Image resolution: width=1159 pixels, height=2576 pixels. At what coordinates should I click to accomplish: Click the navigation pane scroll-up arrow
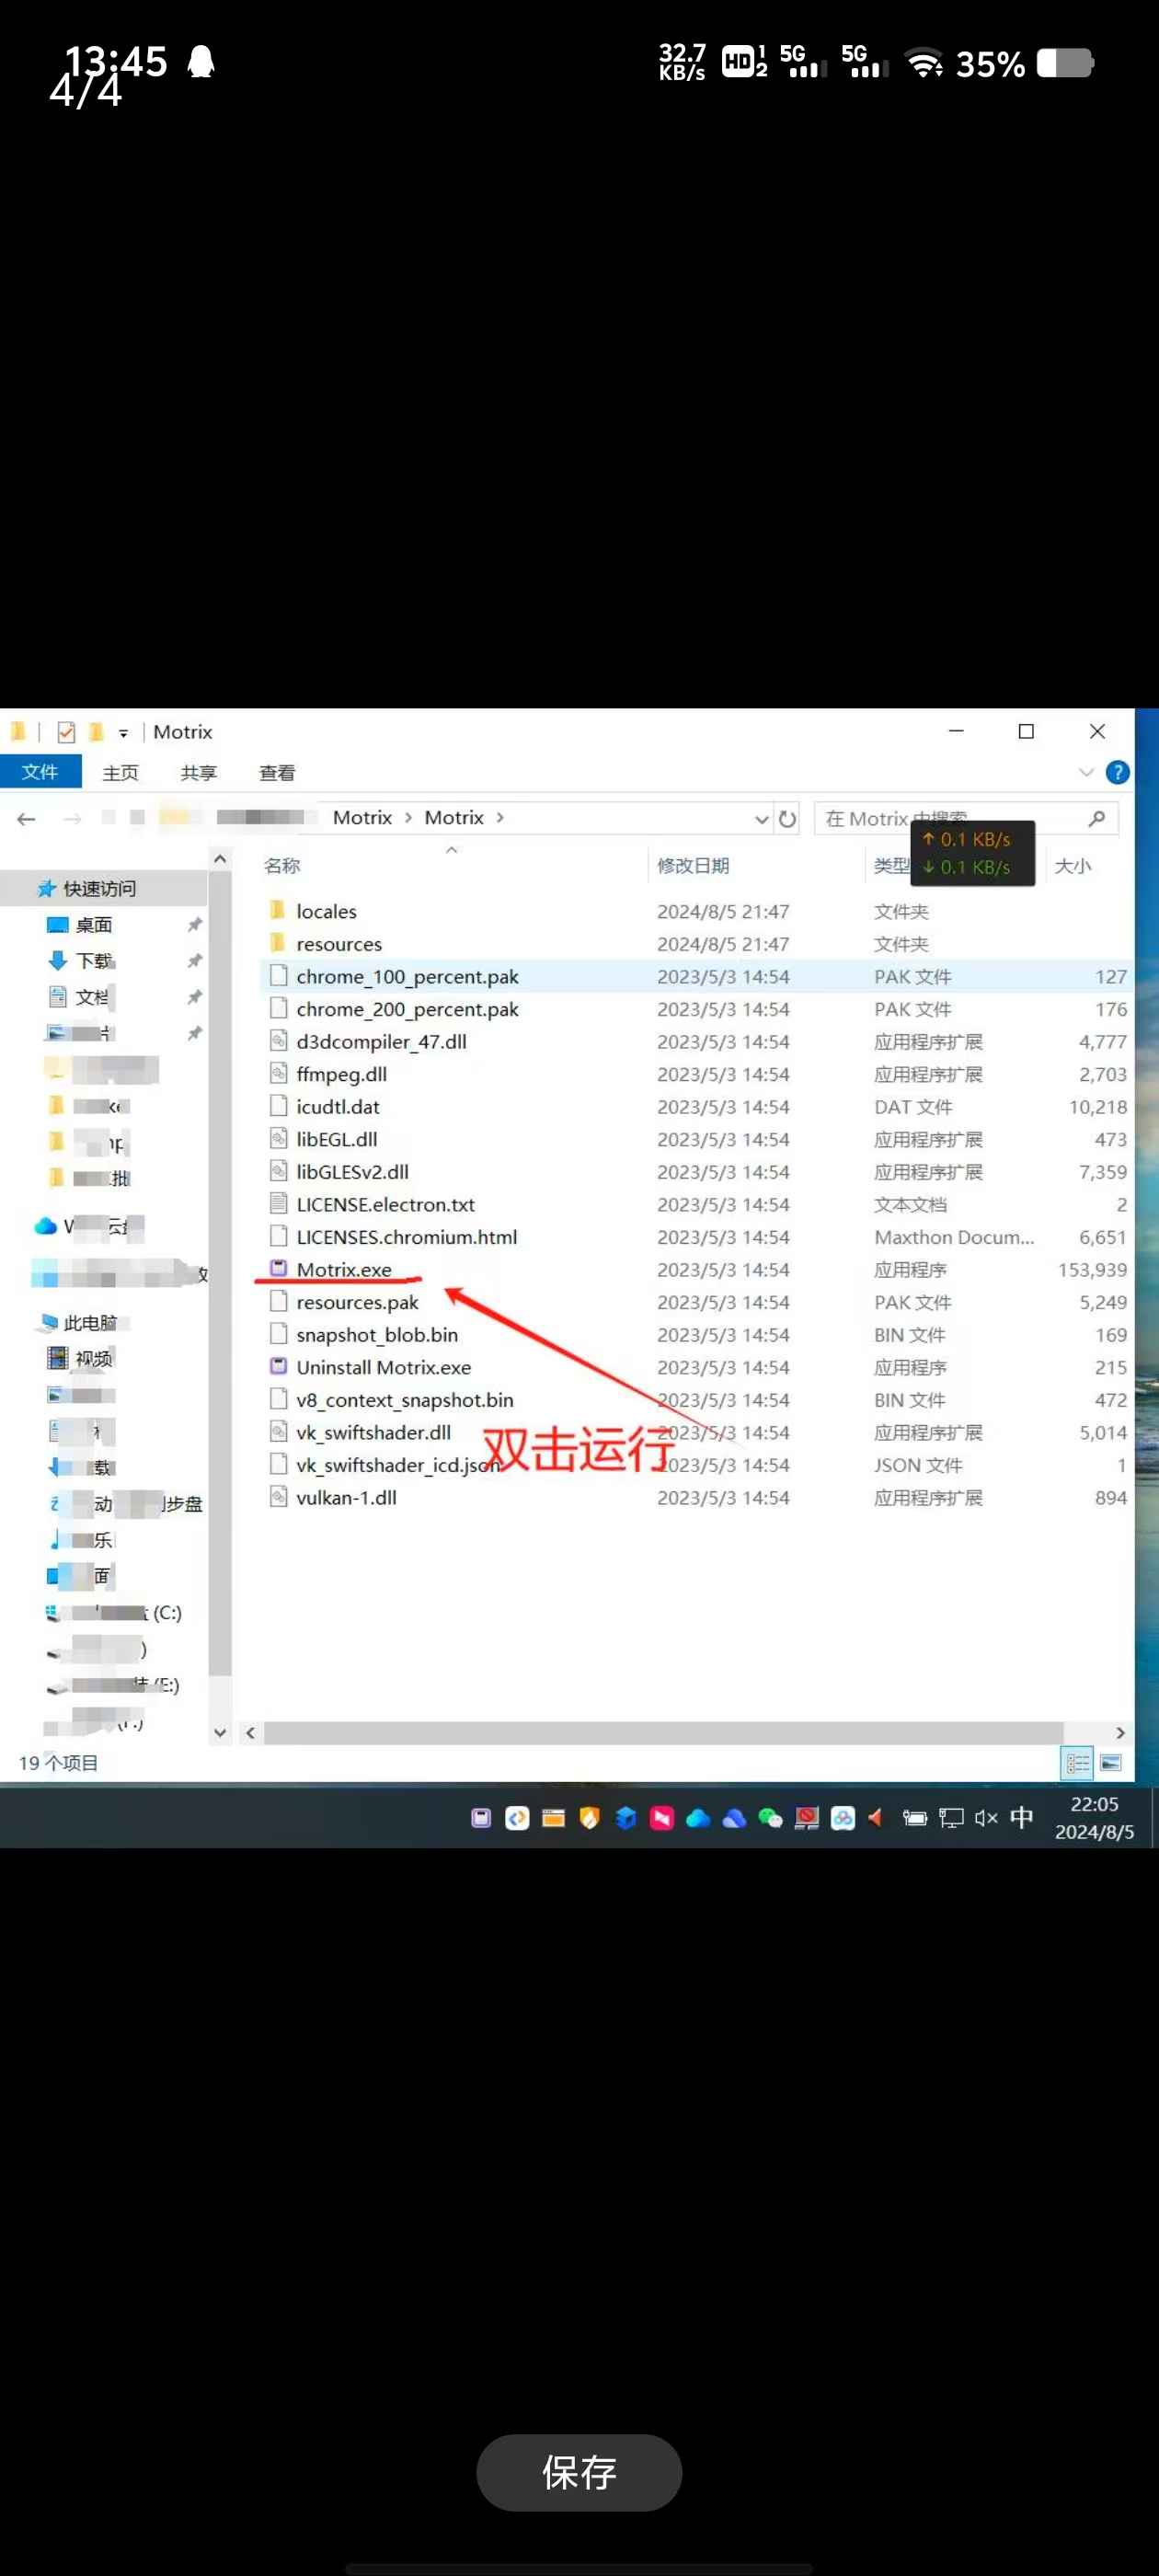pyautogui.click(x=220, y=859)
